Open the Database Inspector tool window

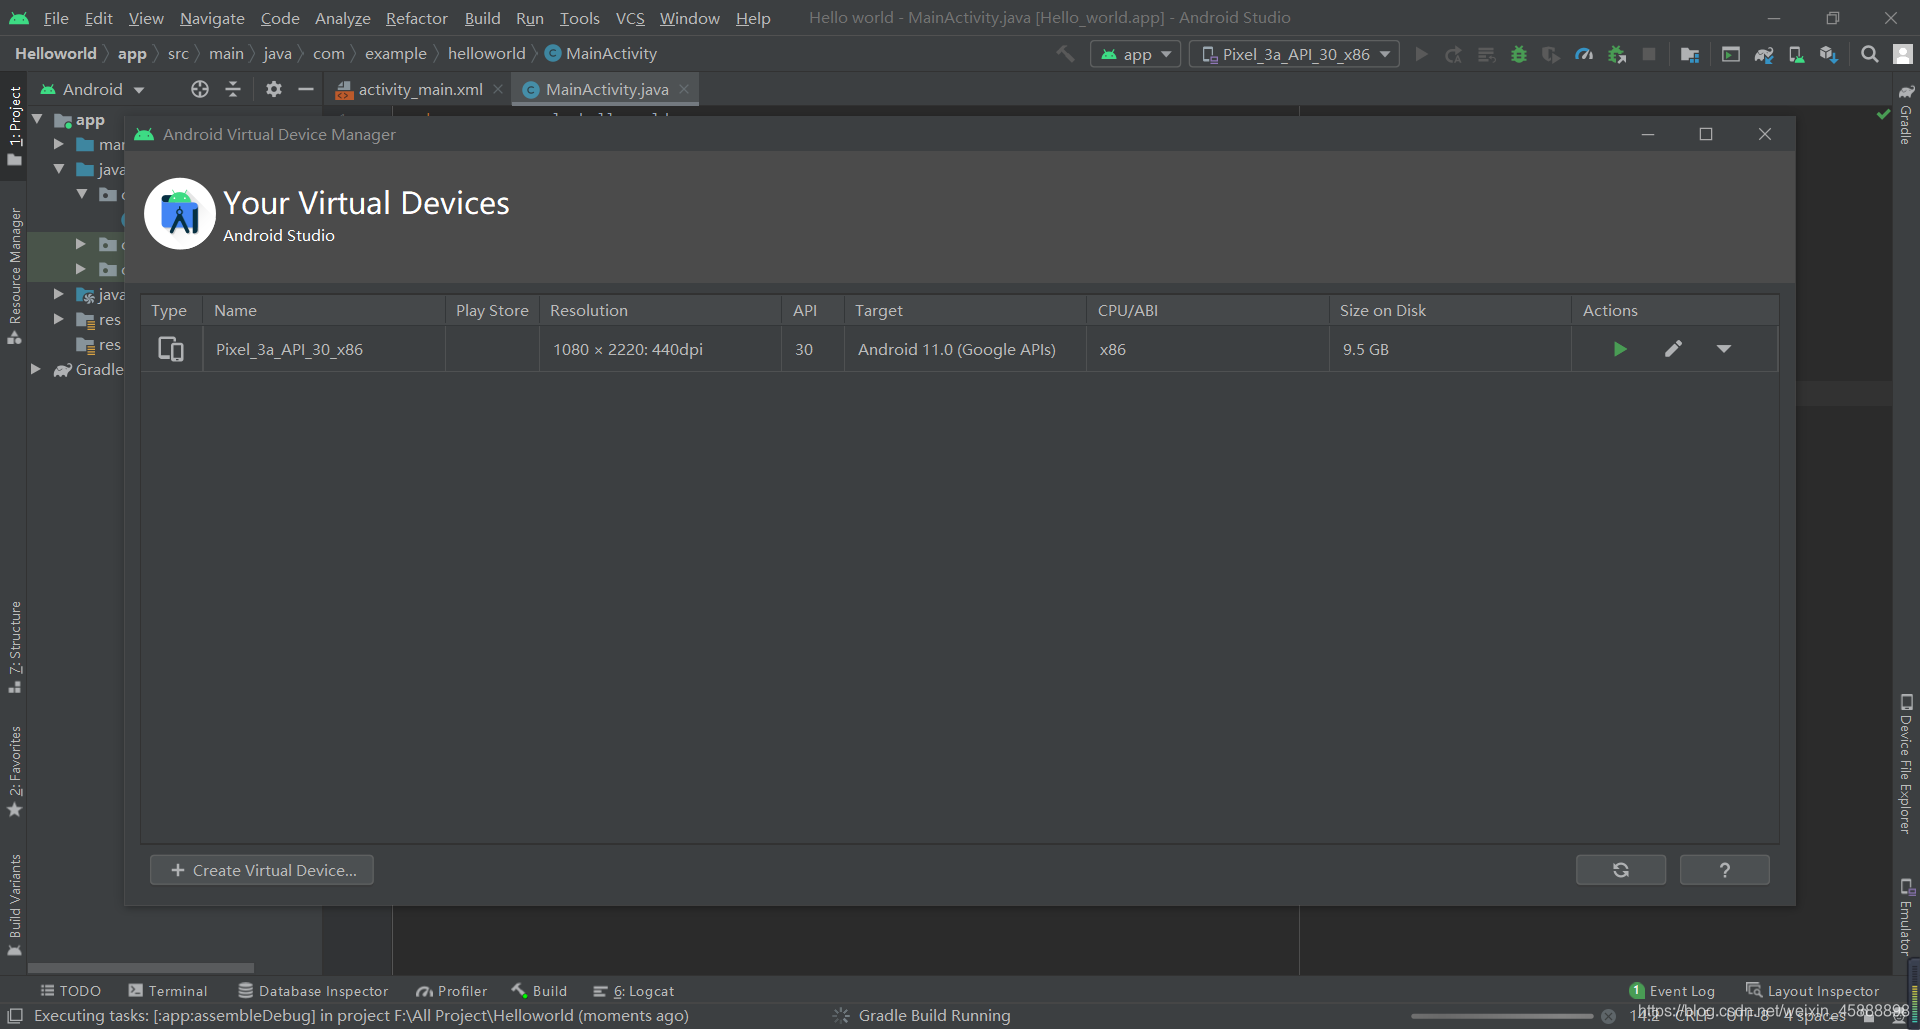313,991
